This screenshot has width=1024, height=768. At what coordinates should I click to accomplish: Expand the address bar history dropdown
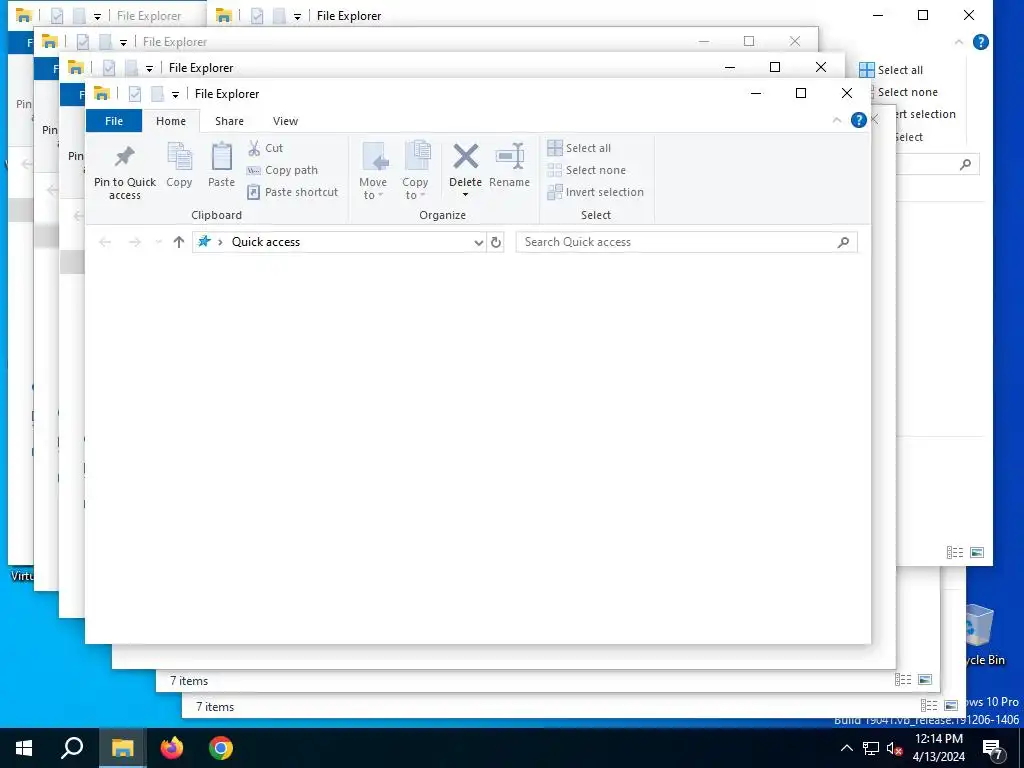(479, 242)
